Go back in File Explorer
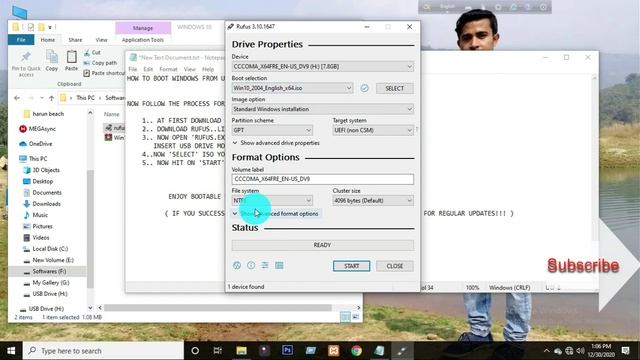The width and height of the screenshot is (640, 360). (x=17, y=98)
